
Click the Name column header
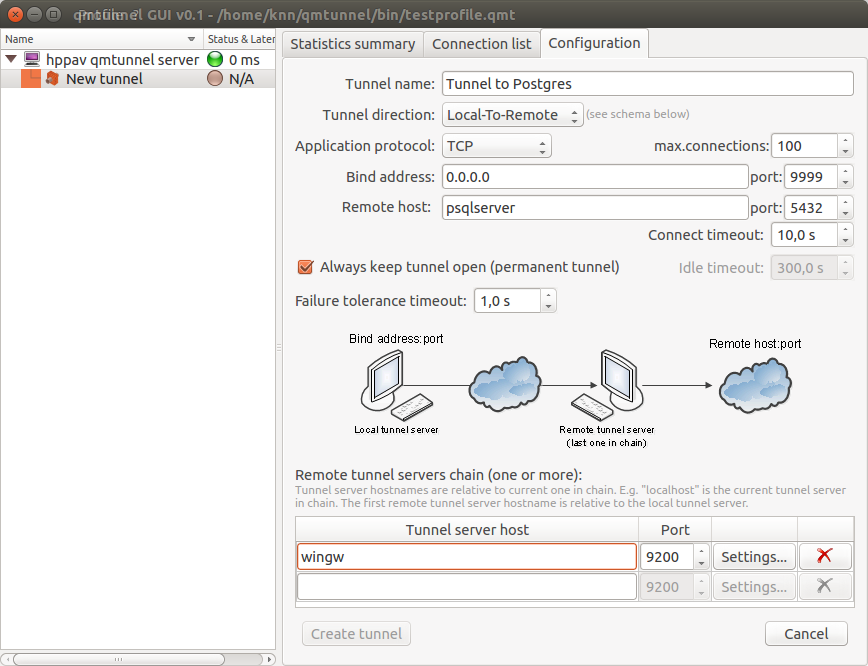[102, 39]
